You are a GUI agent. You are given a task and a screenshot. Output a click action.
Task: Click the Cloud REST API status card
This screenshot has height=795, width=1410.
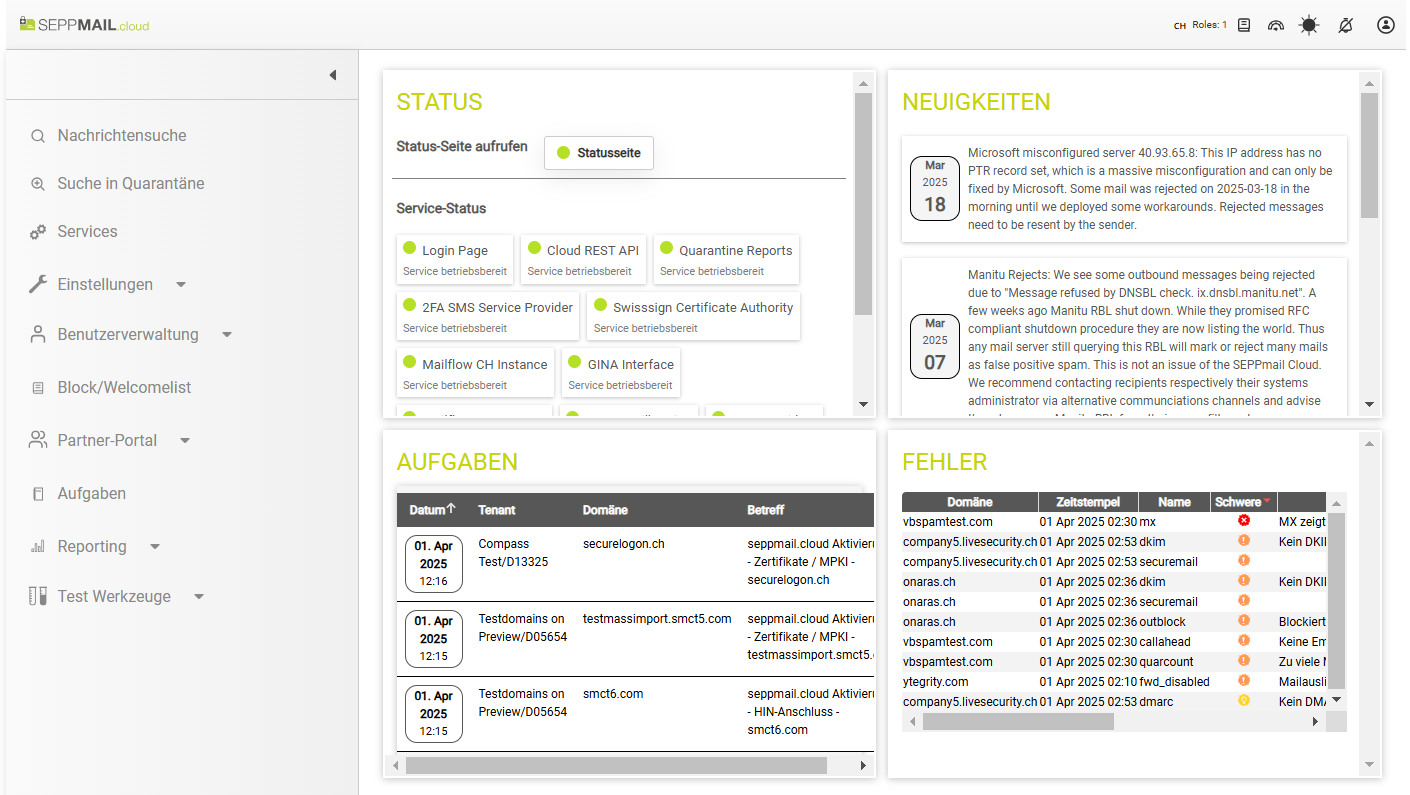tap(583, 259)
